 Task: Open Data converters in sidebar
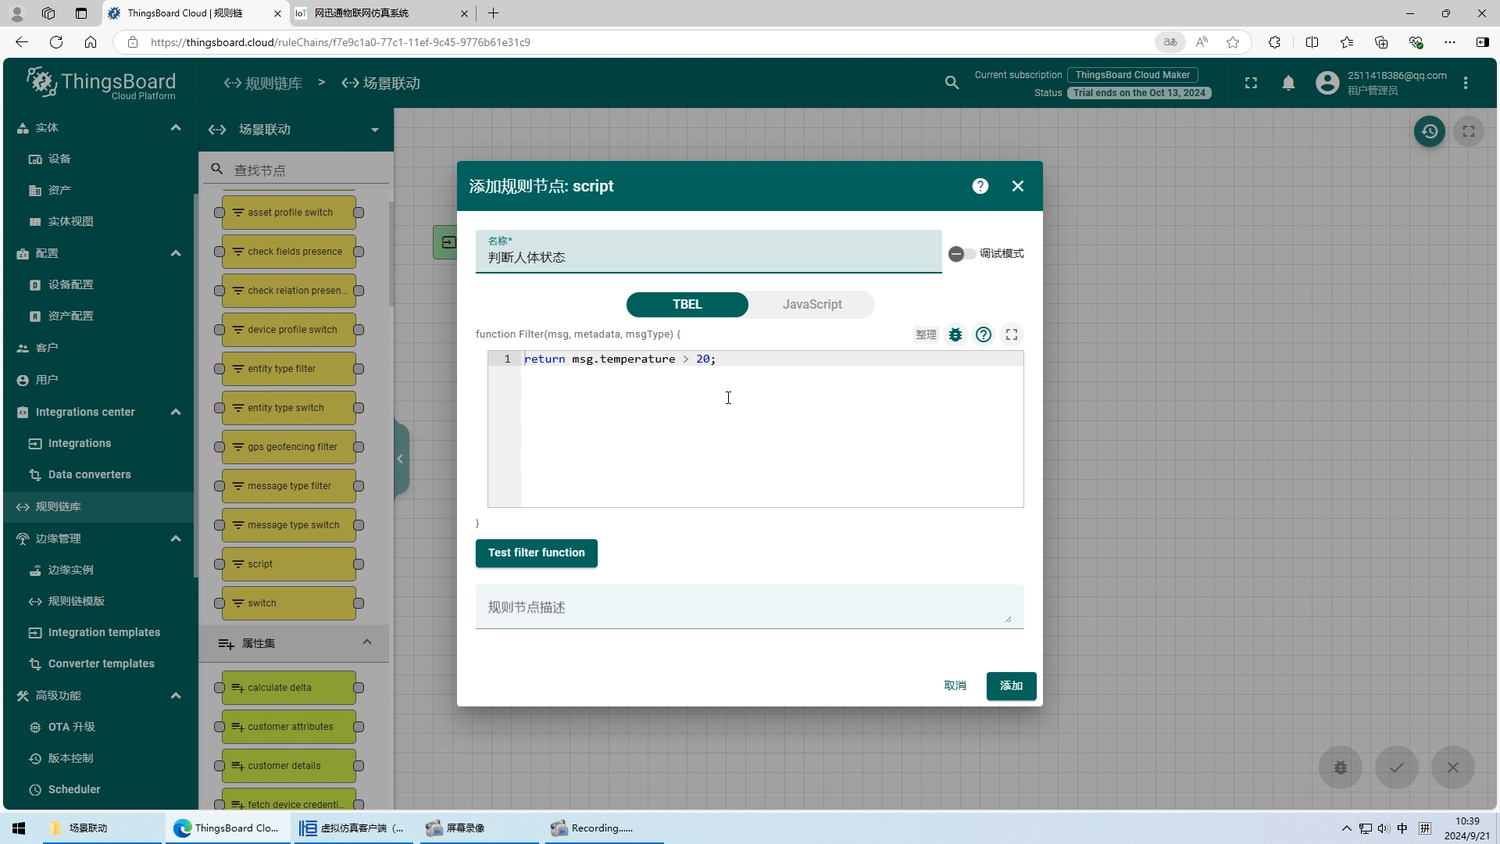click(89, 475)
